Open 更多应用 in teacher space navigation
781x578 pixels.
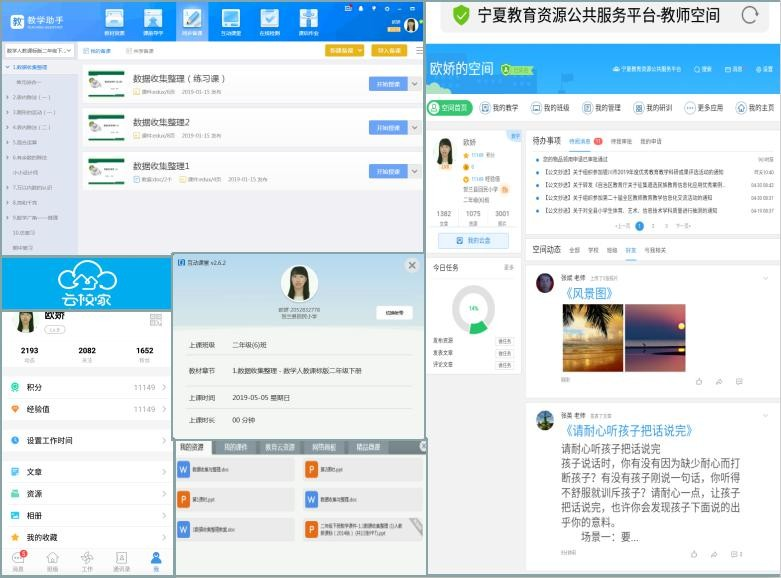tap(704, 108)
